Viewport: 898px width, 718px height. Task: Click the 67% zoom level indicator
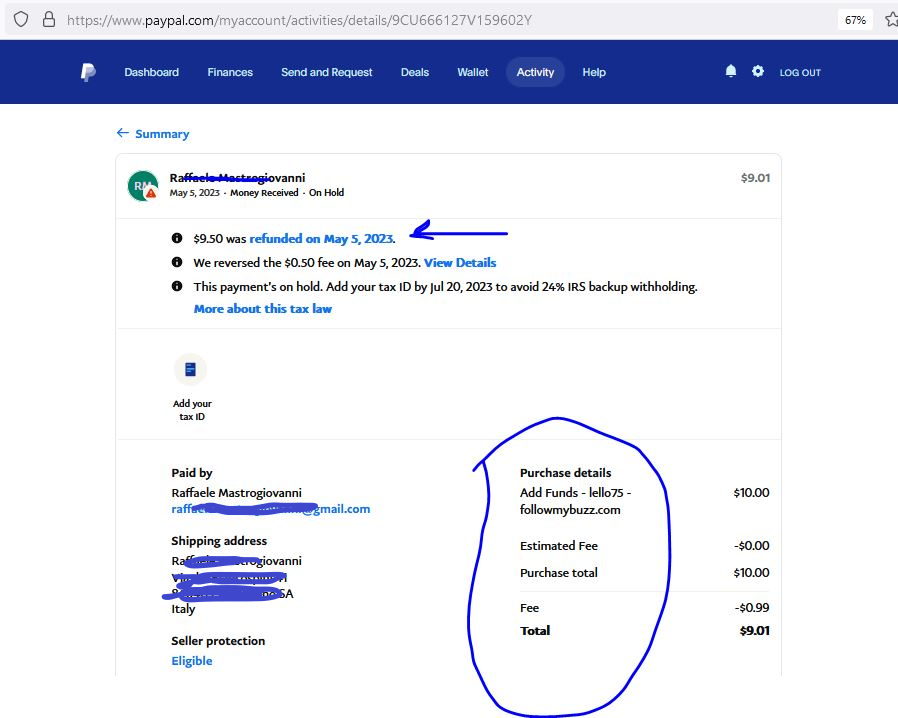[855, 19]
